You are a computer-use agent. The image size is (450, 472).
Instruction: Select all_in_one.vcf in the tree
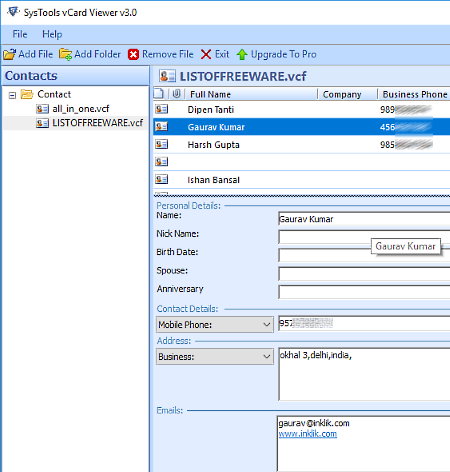(81, 109)
